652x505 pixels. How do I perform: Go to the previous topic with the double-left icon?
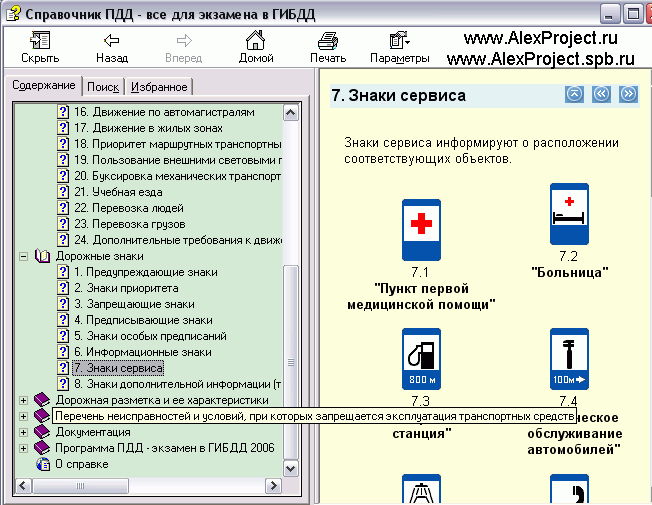pyautogui.click(x=601, y=94)
